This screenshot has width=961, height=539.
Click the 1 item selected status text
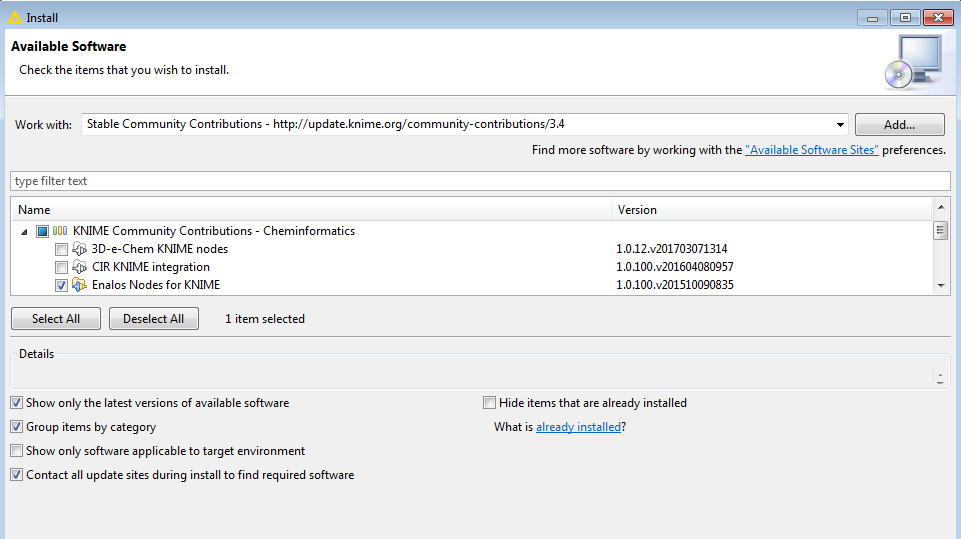tap(265, 319)
